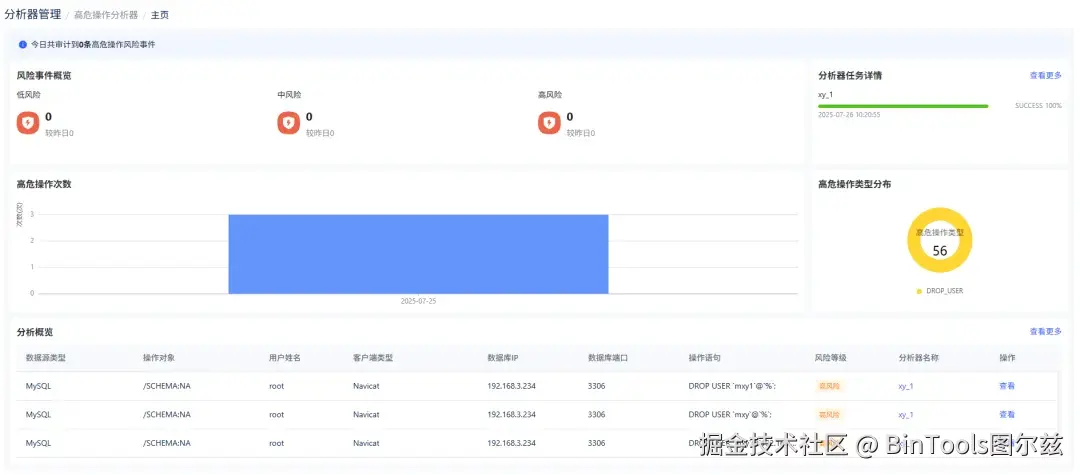1080x475 pixels.
Task: Click the 用户姓名 column header
Action: click(x=285, y=358)
